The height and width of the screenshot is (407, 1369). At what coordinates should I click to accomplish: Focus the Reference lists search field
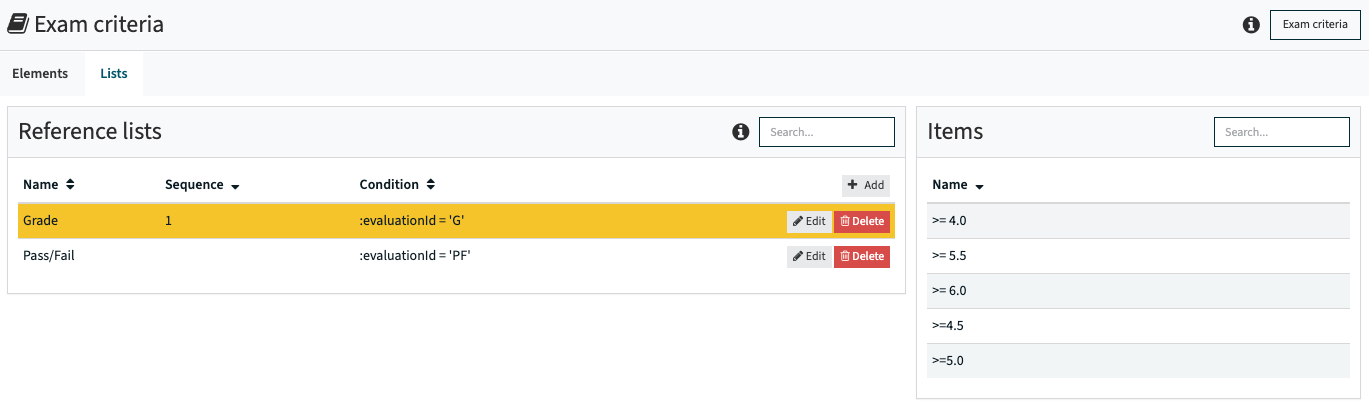point(827,132)
